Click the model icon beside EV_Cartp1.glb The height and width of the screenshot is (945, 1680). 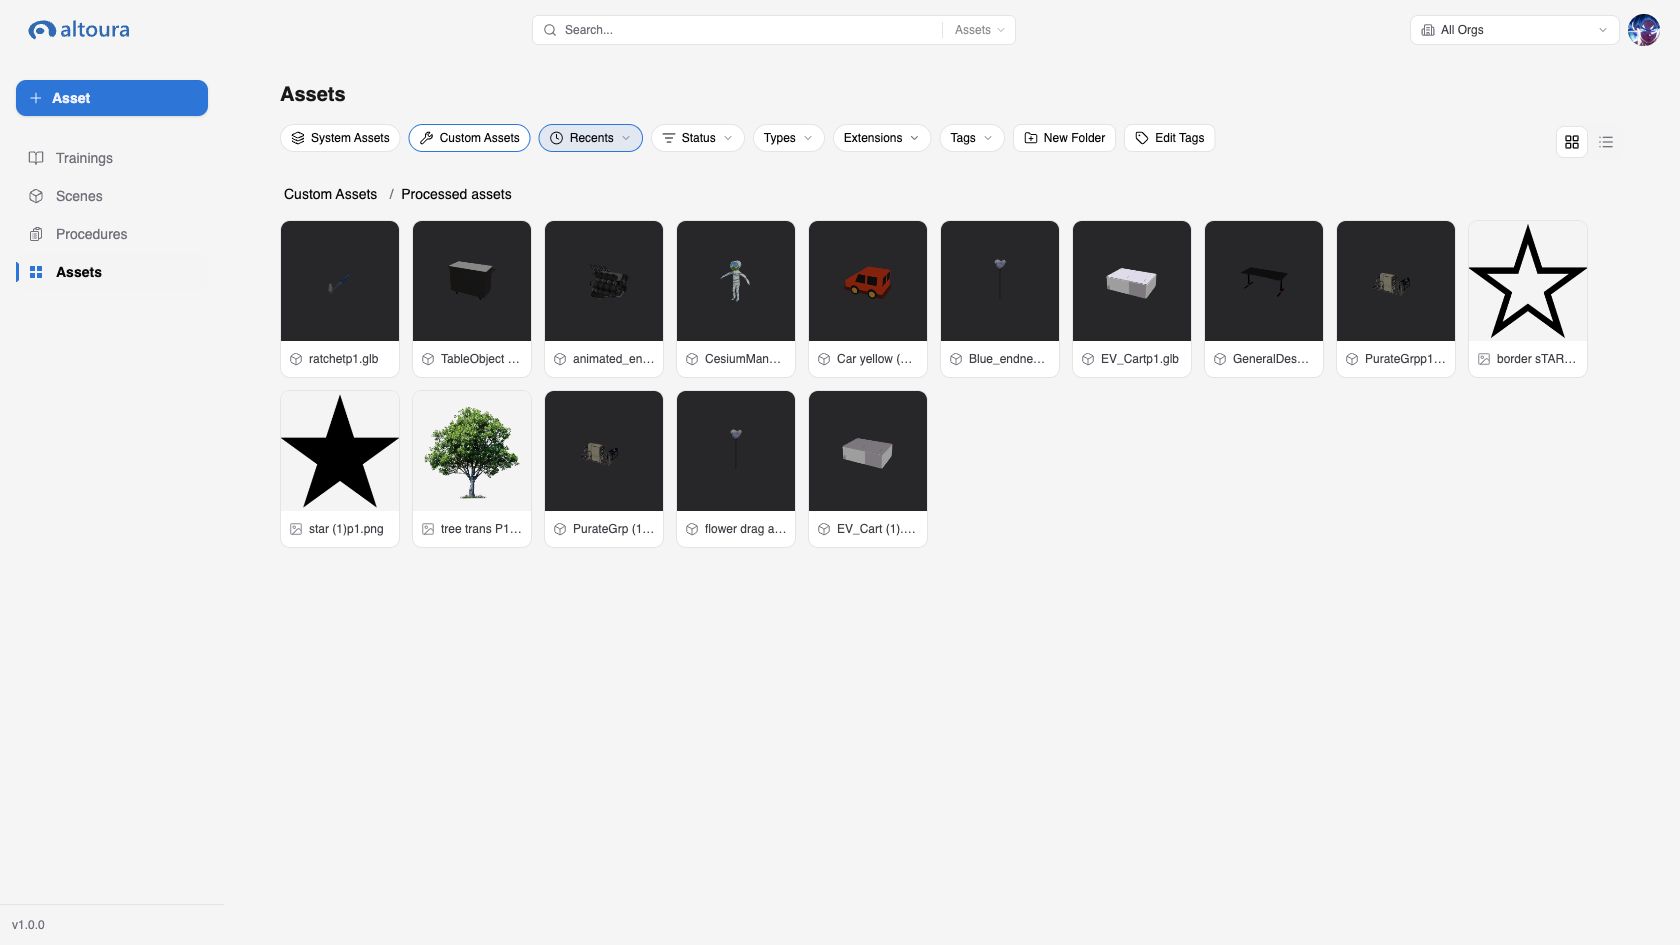(x=1088, y=359)
